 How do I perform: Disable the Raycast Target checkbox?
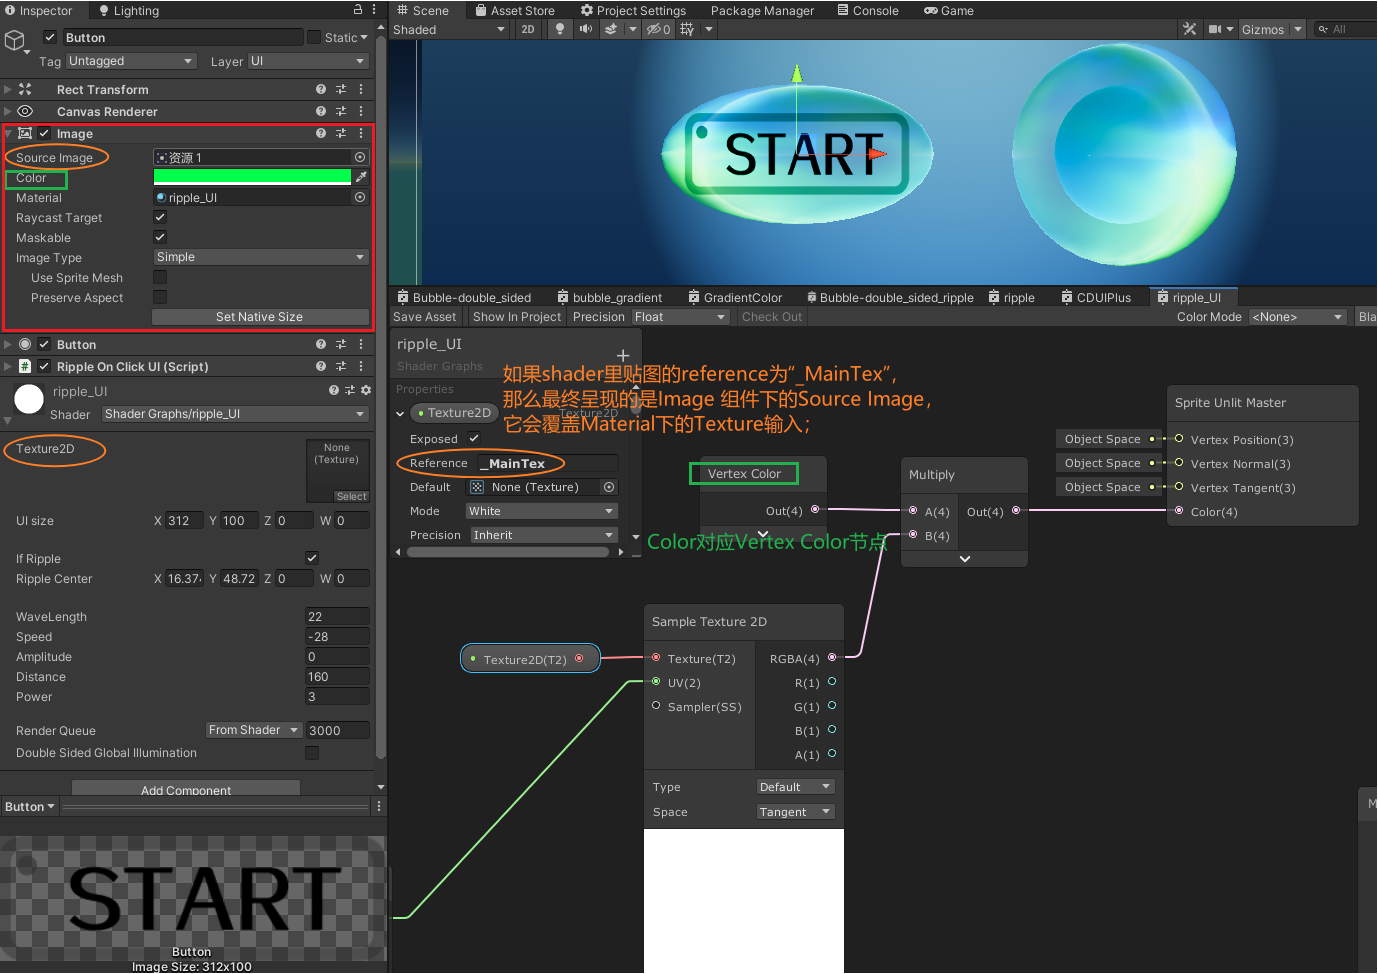point(158,217)
